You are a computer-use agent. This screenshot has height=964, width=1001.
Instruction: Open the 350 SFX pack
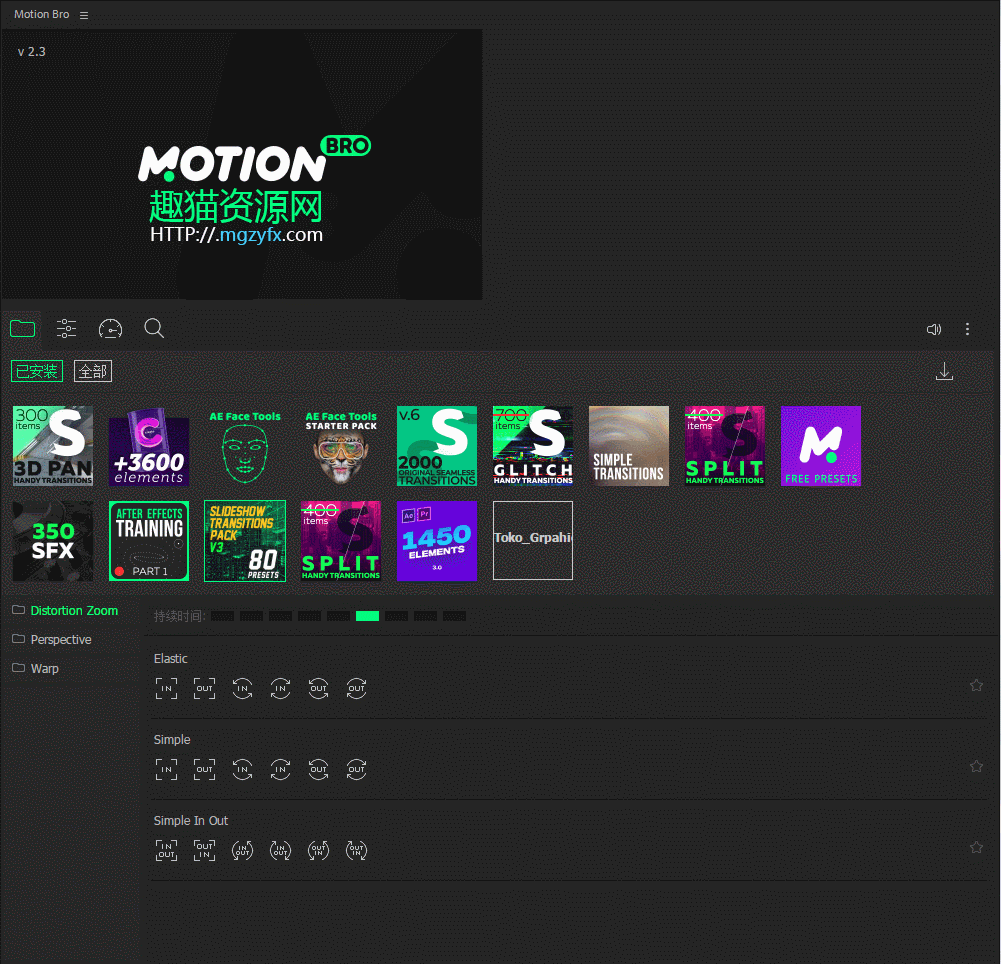pos(53,541)
